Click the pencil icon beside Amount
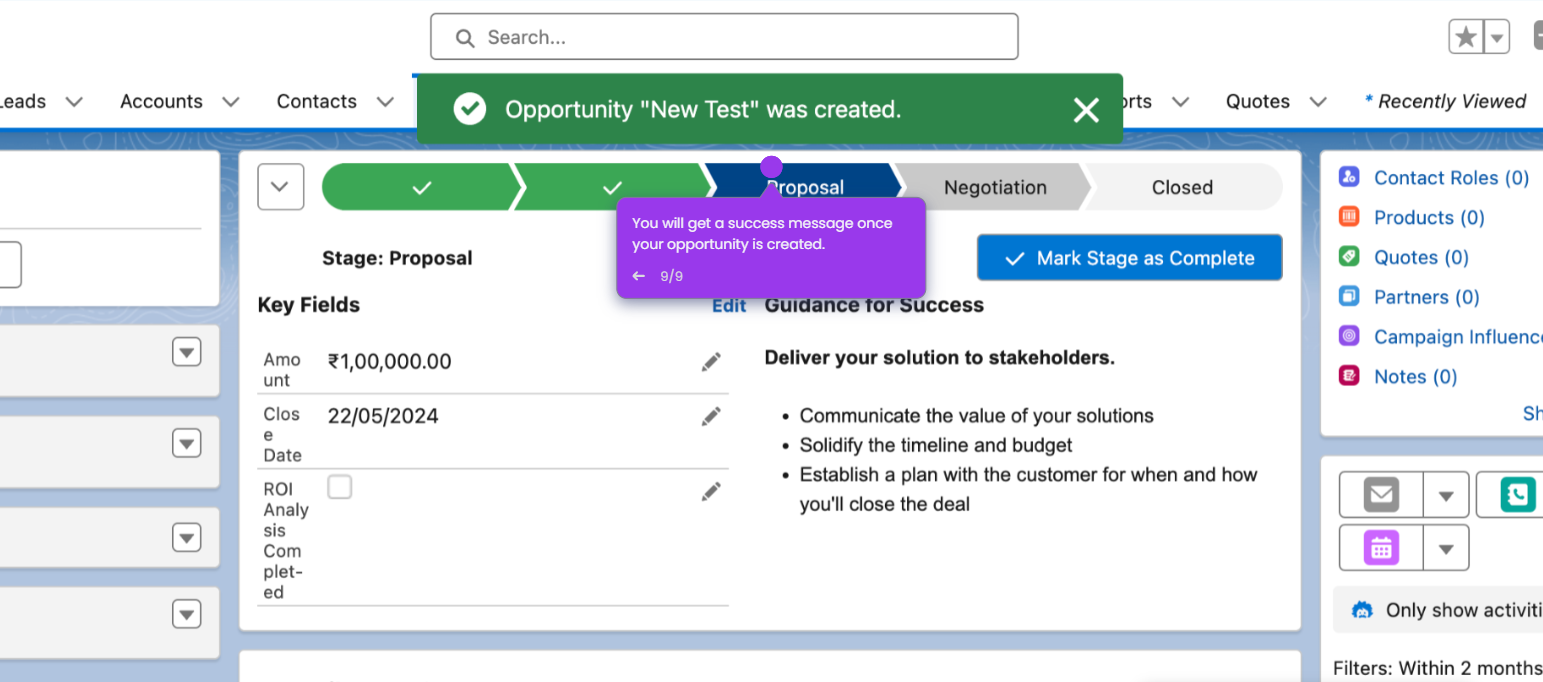The image size is (1543, 682). tap(711, 362)
